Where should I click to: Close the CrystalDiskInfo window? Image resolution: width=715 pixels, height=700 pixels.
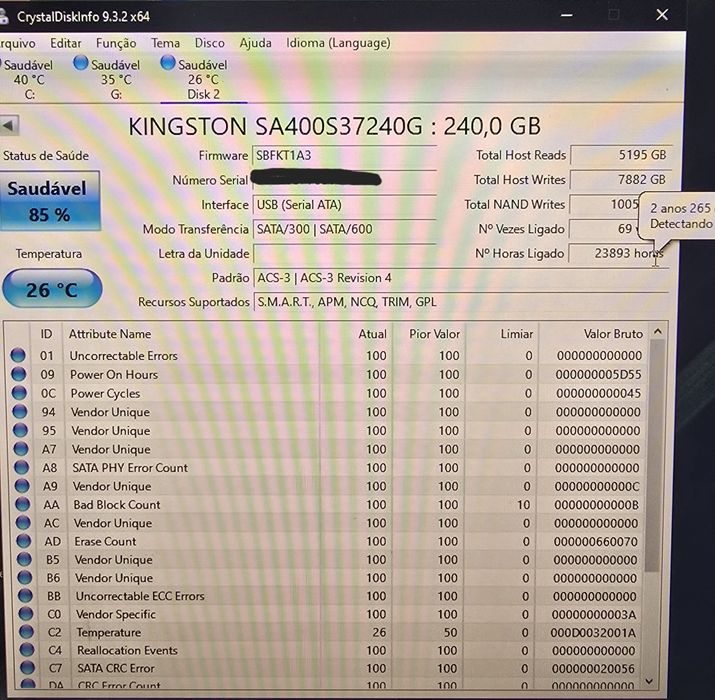click(662, 15)
